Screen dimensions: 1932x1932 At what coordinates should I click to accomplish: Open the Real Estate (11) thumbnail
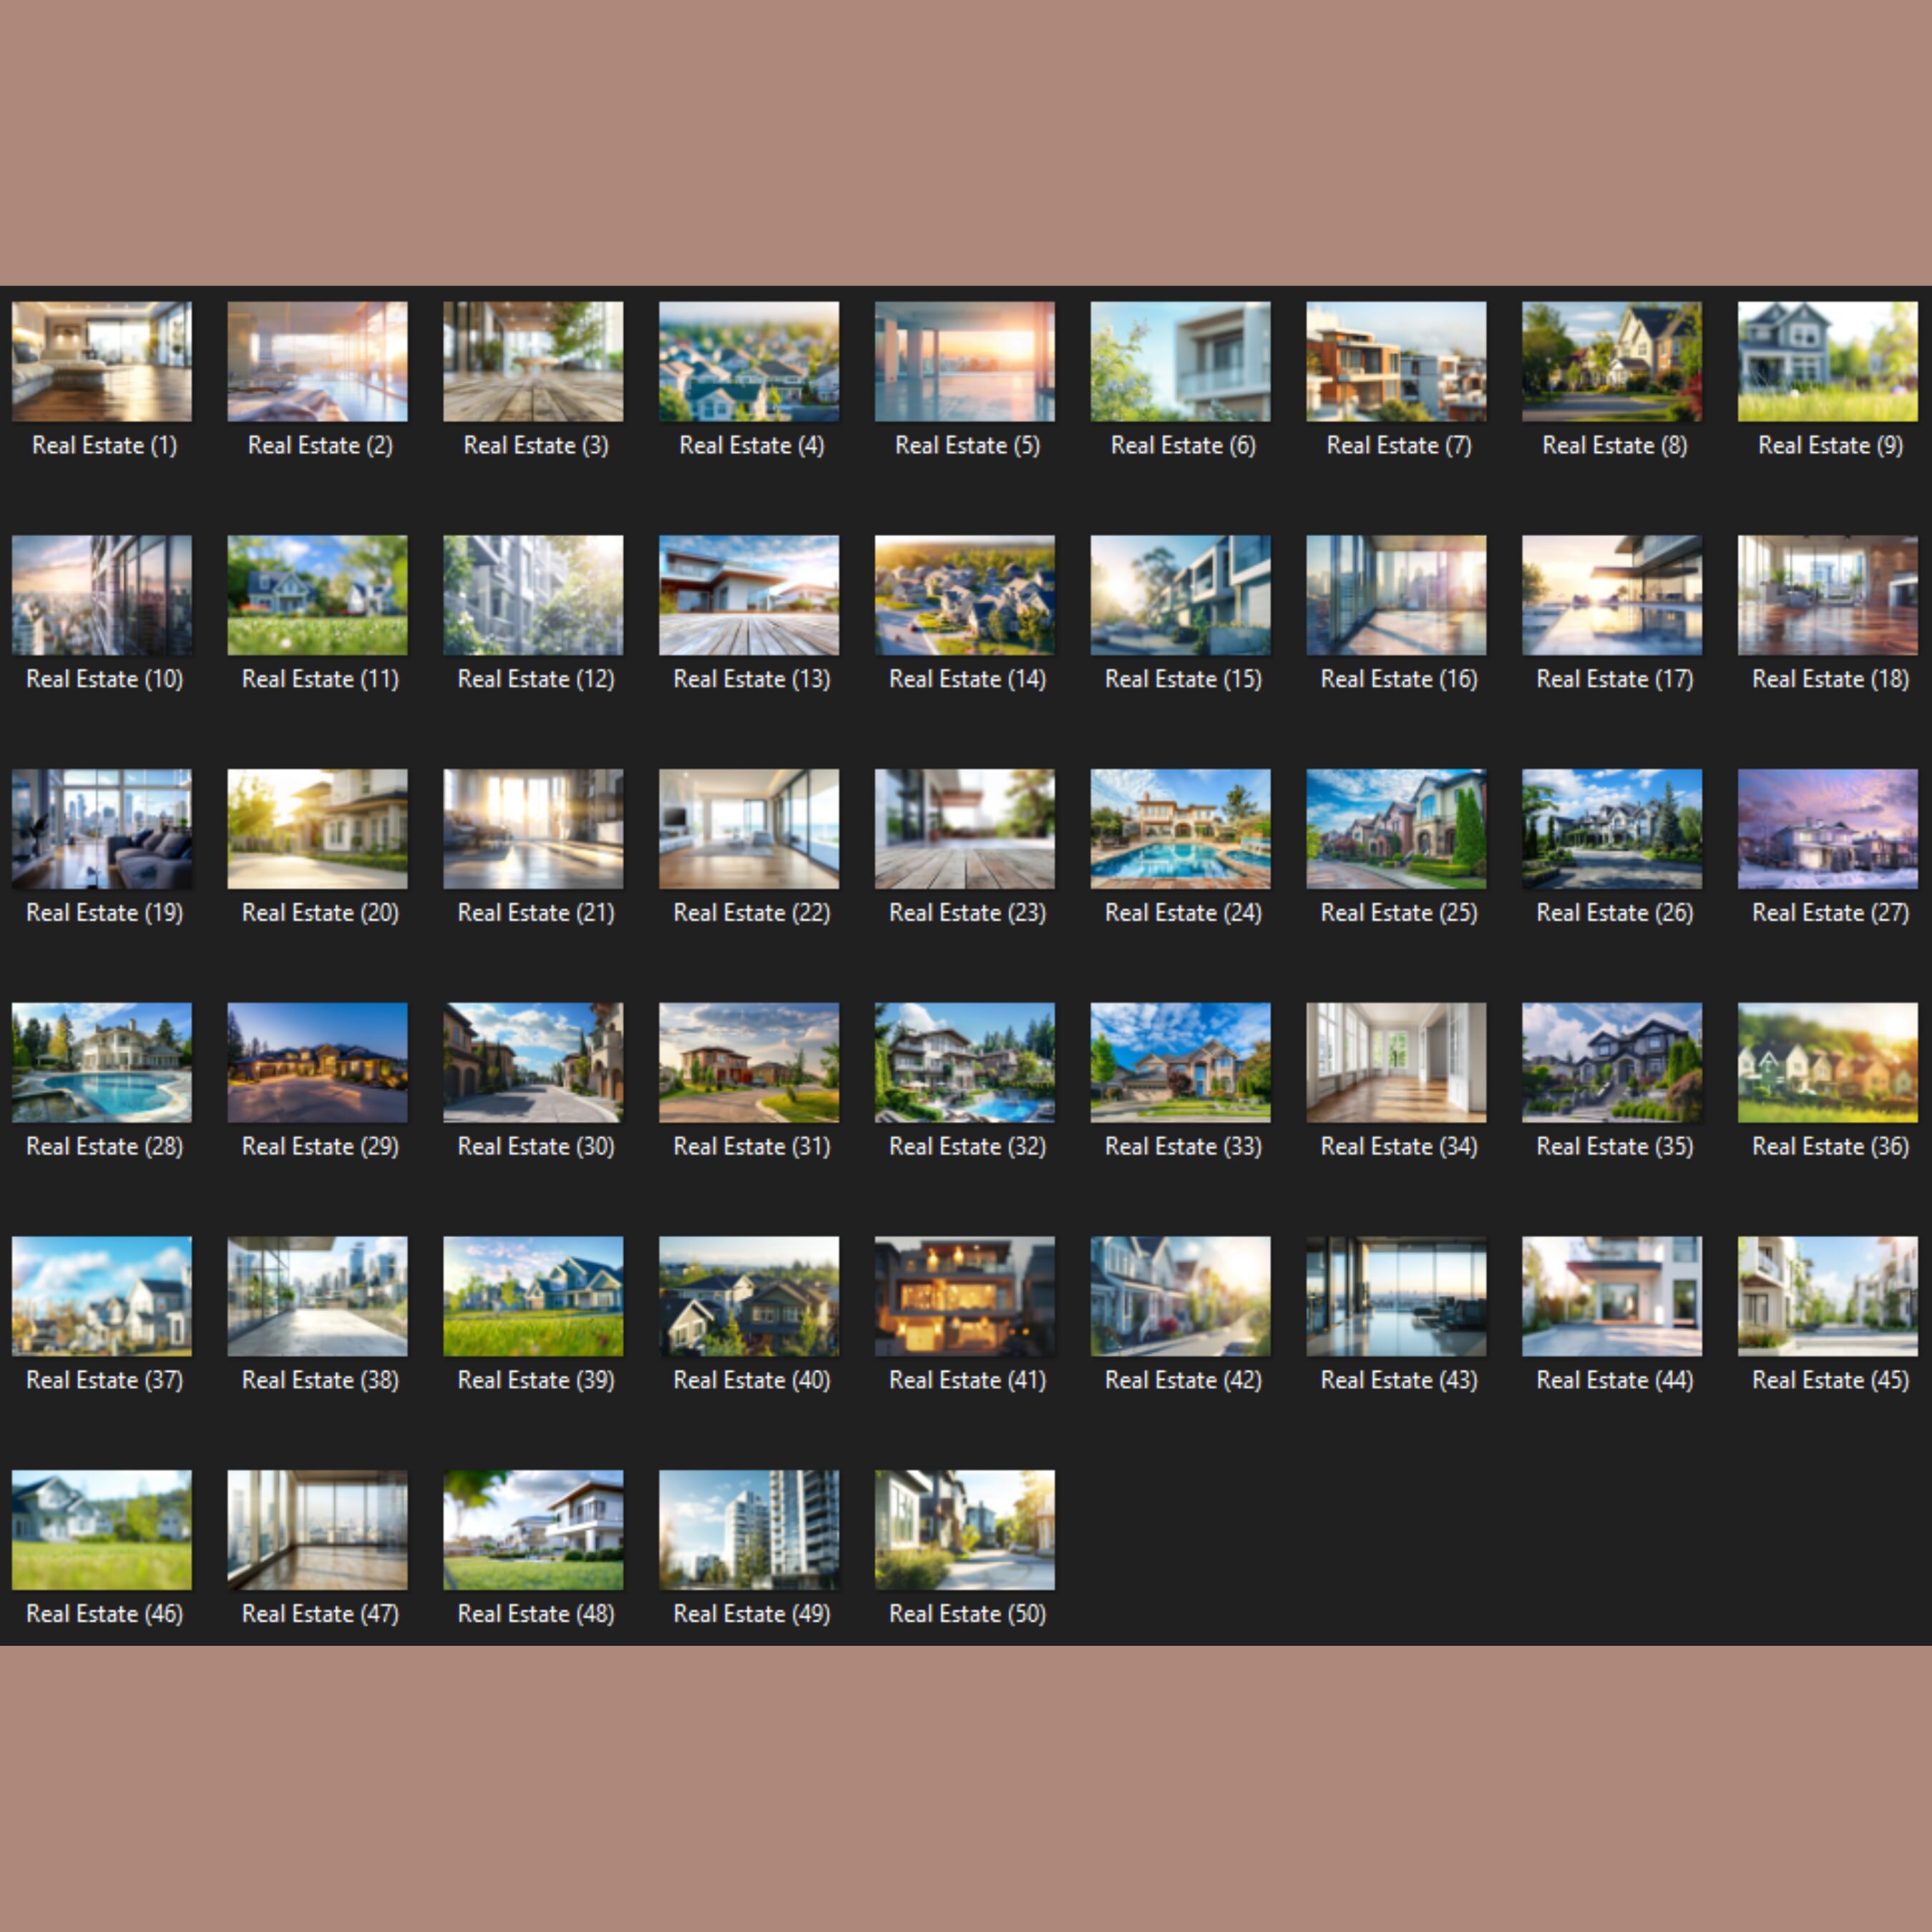coord(318,595)
